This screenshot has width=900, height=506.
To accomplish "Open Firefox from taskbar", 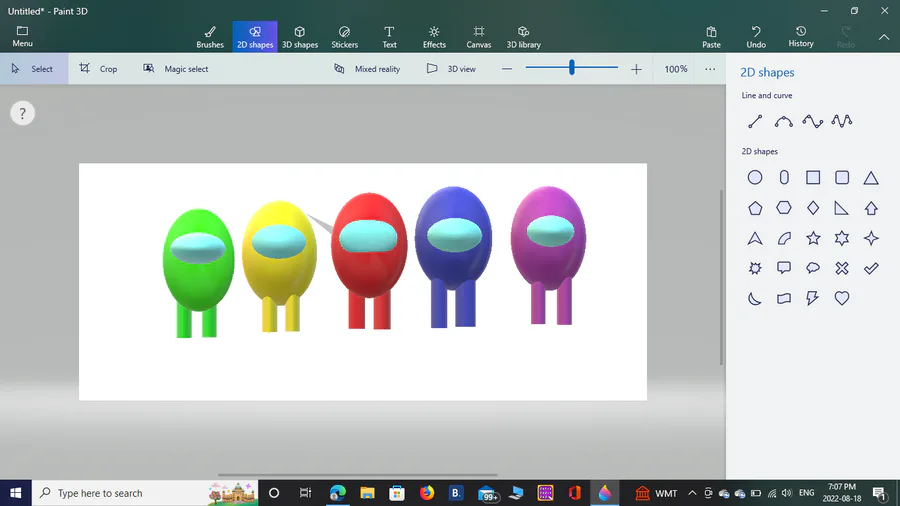I will coord(426,493).
